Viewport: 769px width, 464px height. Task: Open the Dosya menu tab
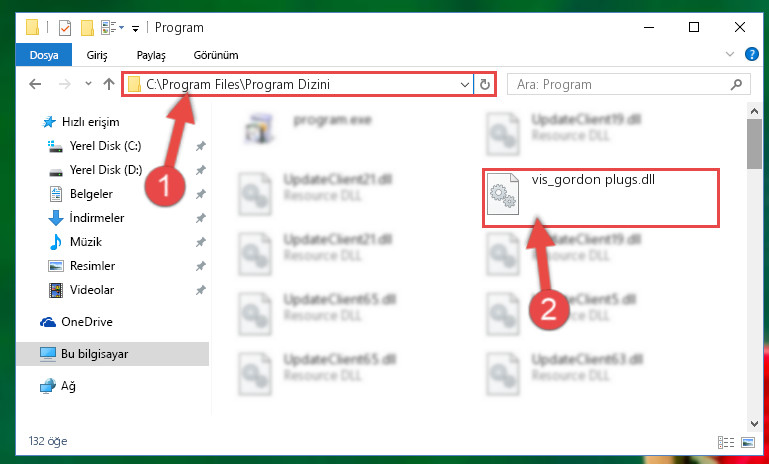pos(44,55)
